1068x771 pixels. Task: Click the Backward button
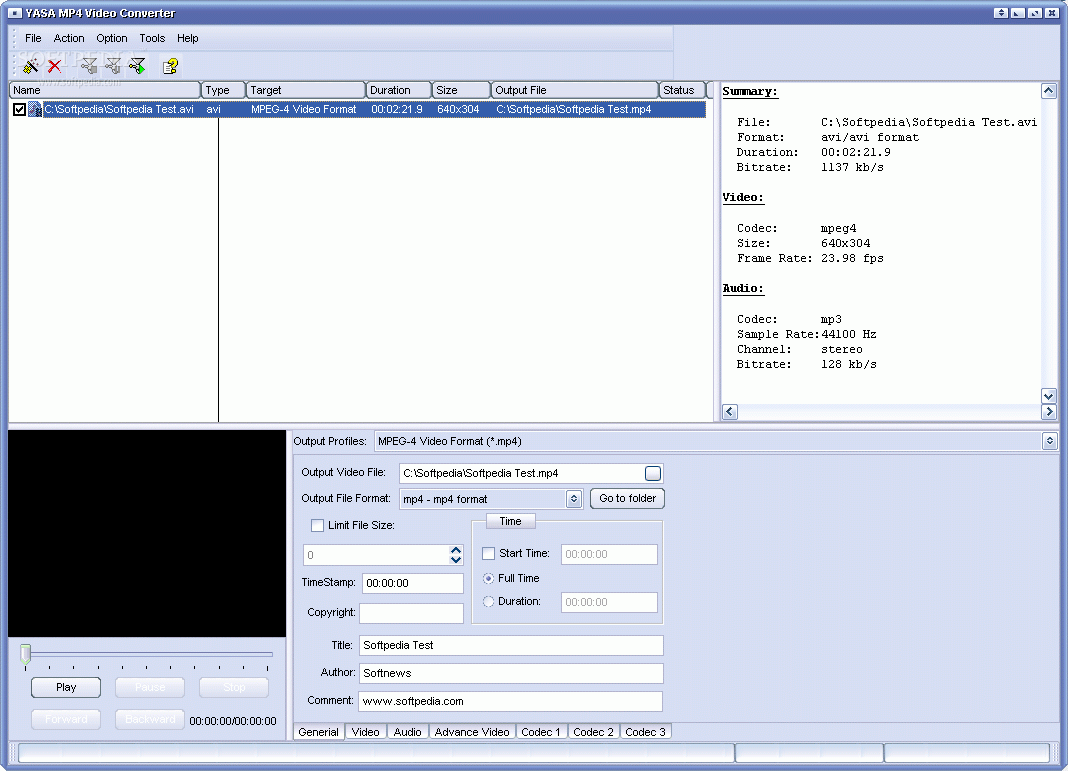150,719
